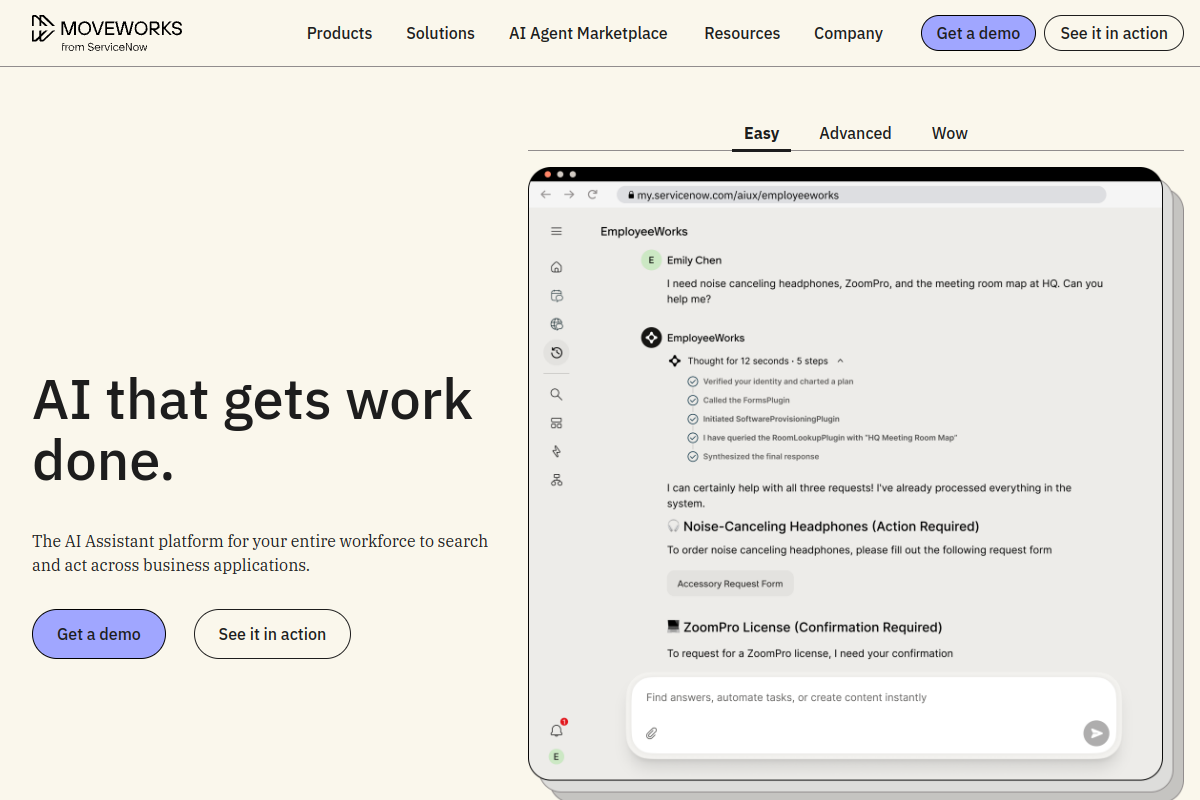
Task: Click the browser forward arrow
Action: [x=569, y=194]
